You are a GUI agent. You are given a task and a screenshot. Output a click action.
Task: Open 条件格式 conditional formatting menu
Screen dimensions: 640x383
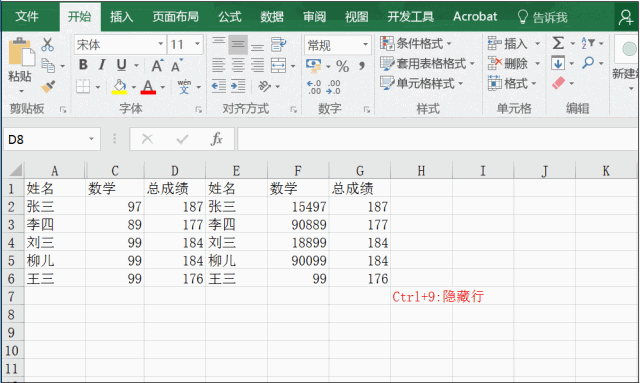[416, 43]
